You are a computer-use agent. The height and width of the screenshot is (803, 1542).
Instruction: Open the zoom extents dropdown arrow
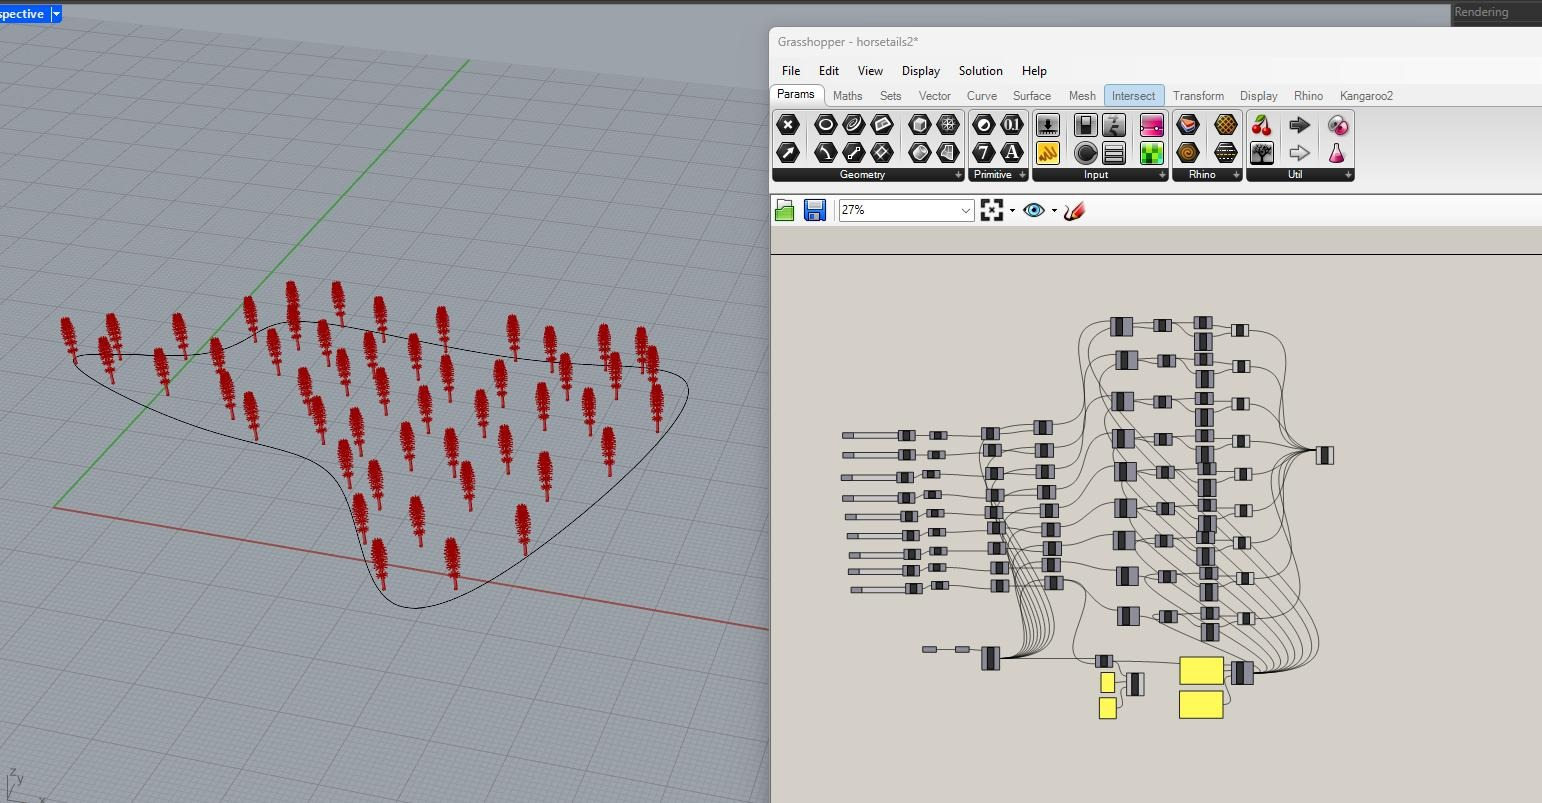tap(1012, 210)
